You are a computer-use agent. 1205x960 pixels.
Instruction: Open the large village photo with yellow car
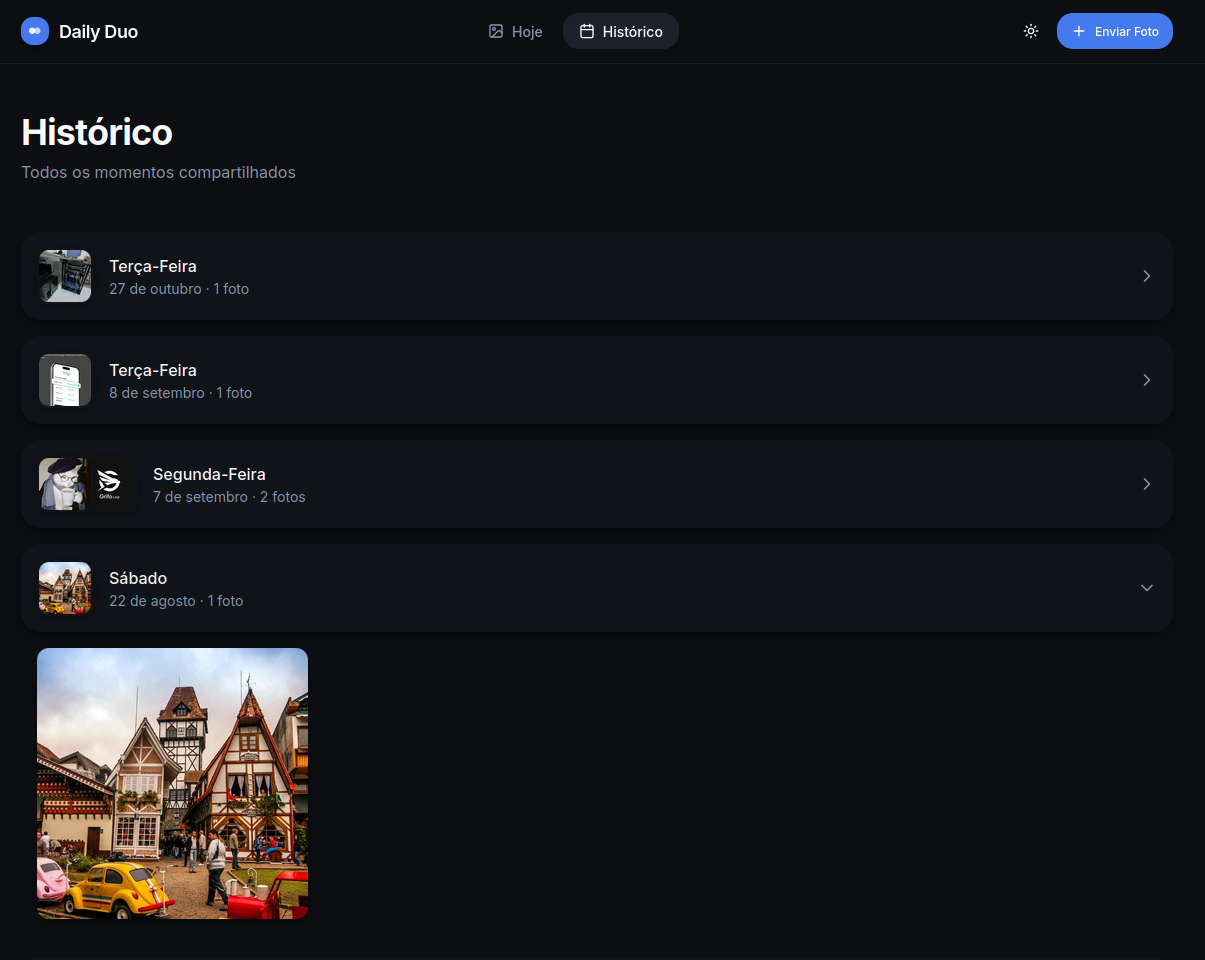point(172,783)
